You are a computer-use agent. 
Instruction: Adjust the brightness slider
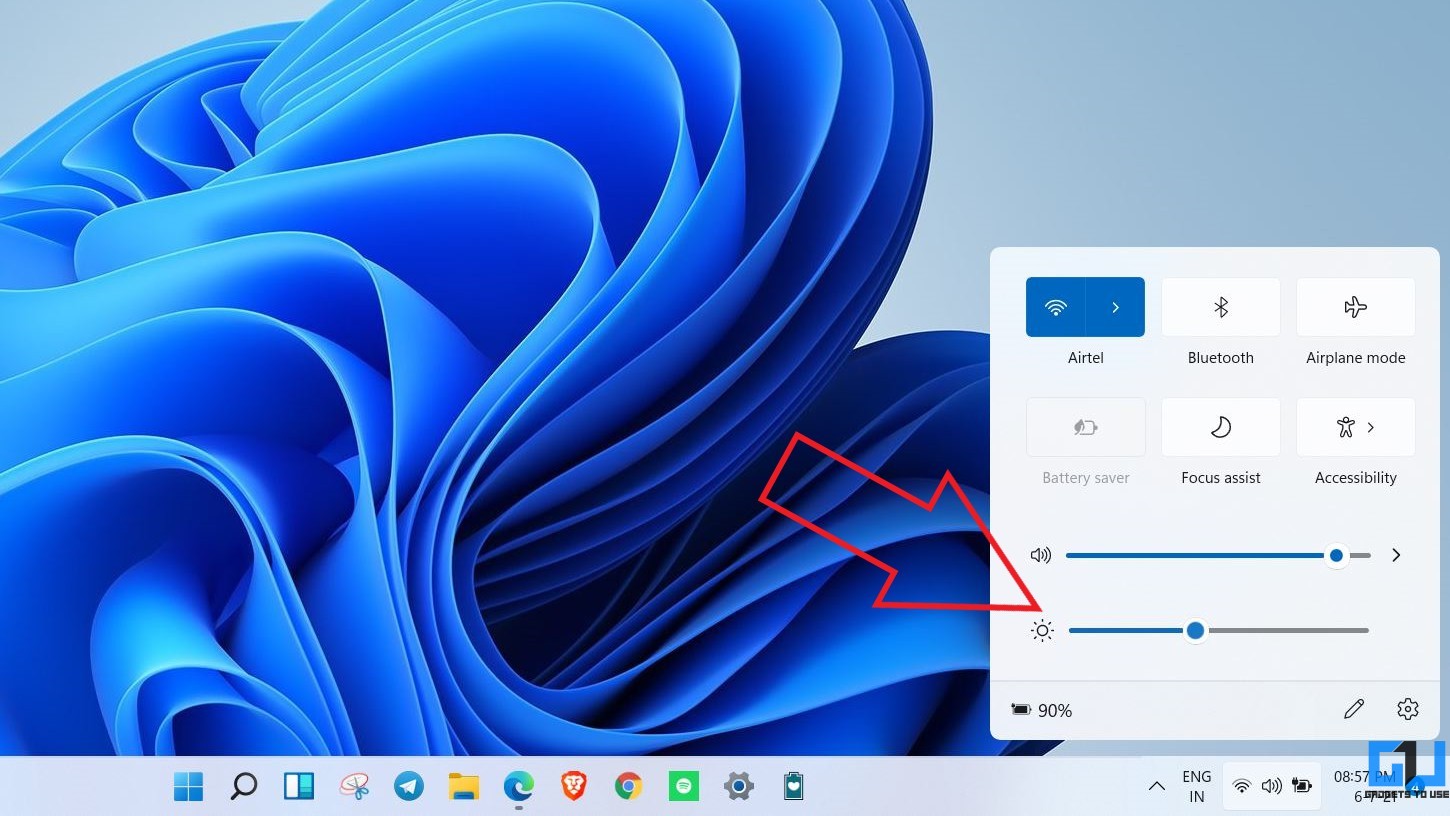(x=1218, y=631)
